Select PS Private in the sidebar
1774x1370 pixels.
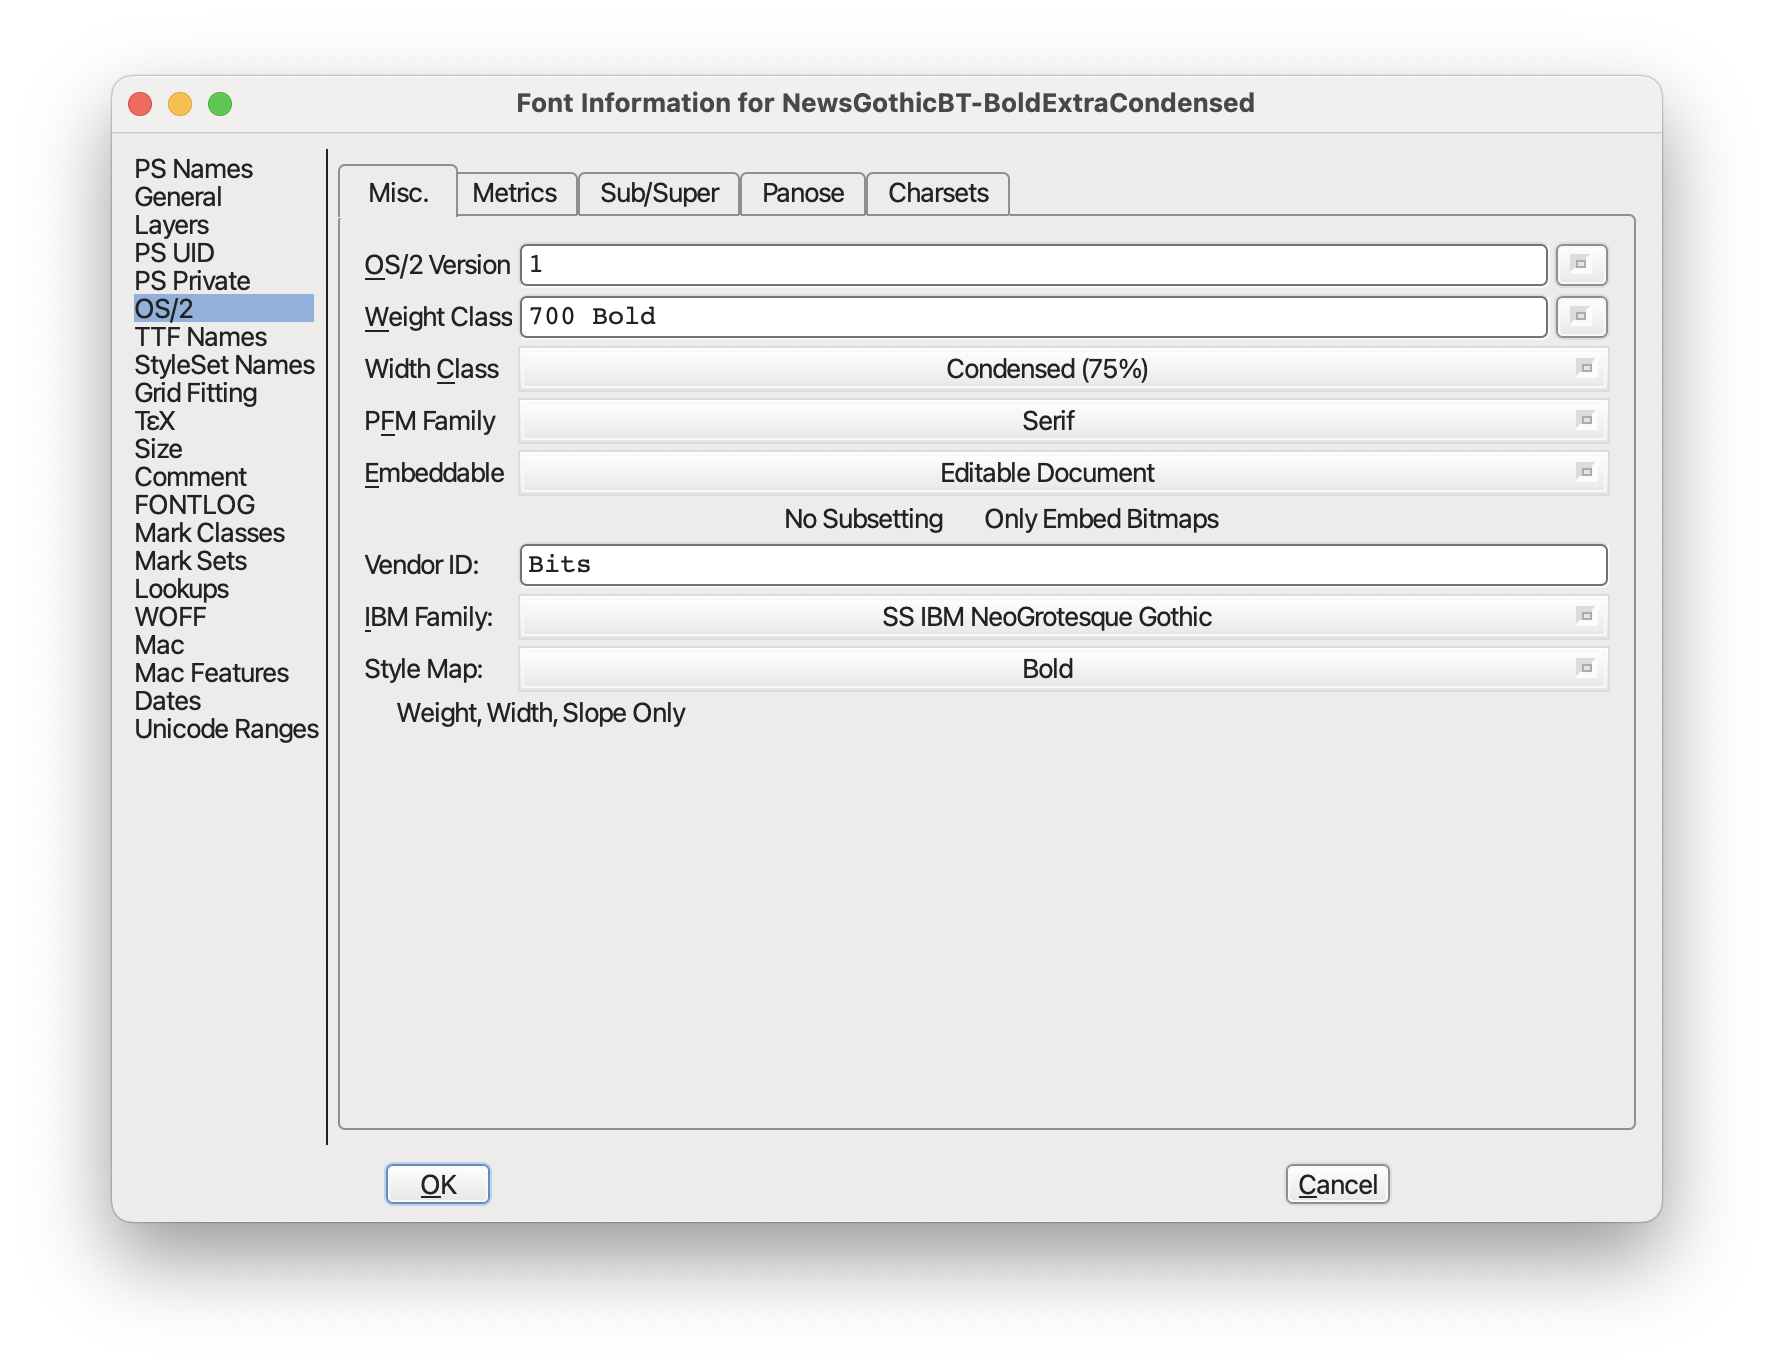pyautogui.click(x=192, y=281)
